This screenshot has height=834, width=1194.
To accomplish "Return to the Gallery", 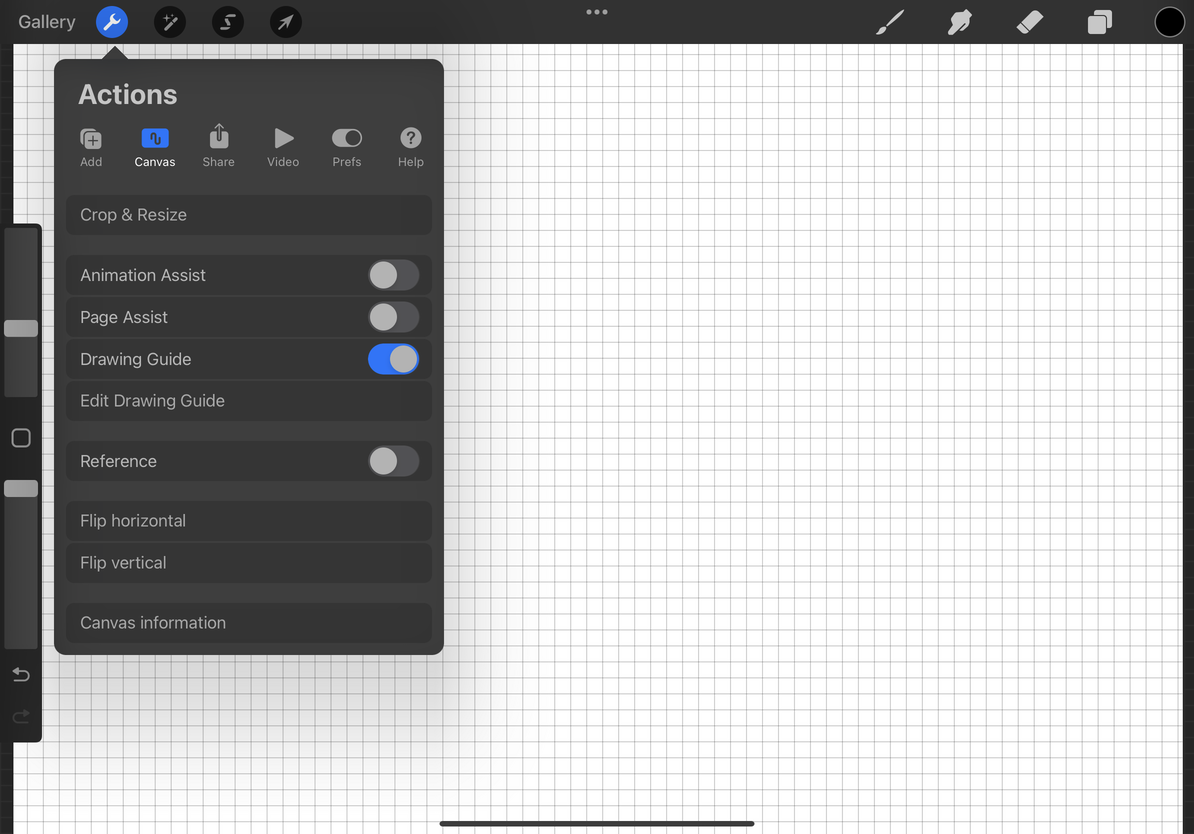I will pos(46,21).
